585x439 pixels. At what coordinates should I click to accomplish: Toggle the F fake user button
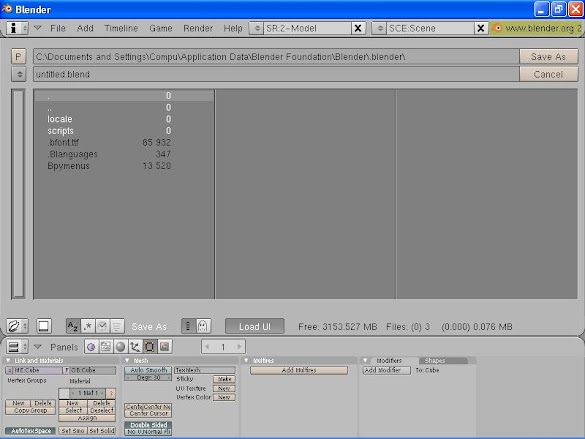66,370
